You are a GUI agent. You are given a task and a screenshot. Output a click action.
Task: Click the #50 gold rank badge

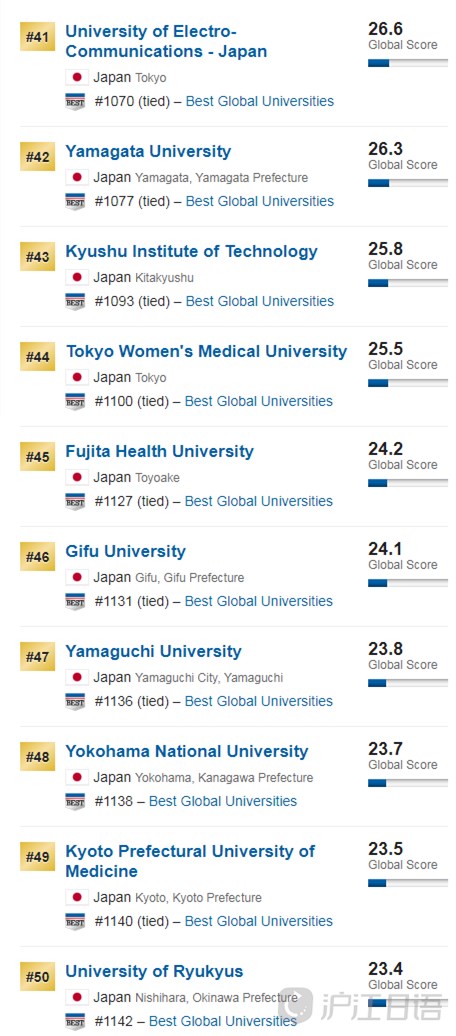38,977
